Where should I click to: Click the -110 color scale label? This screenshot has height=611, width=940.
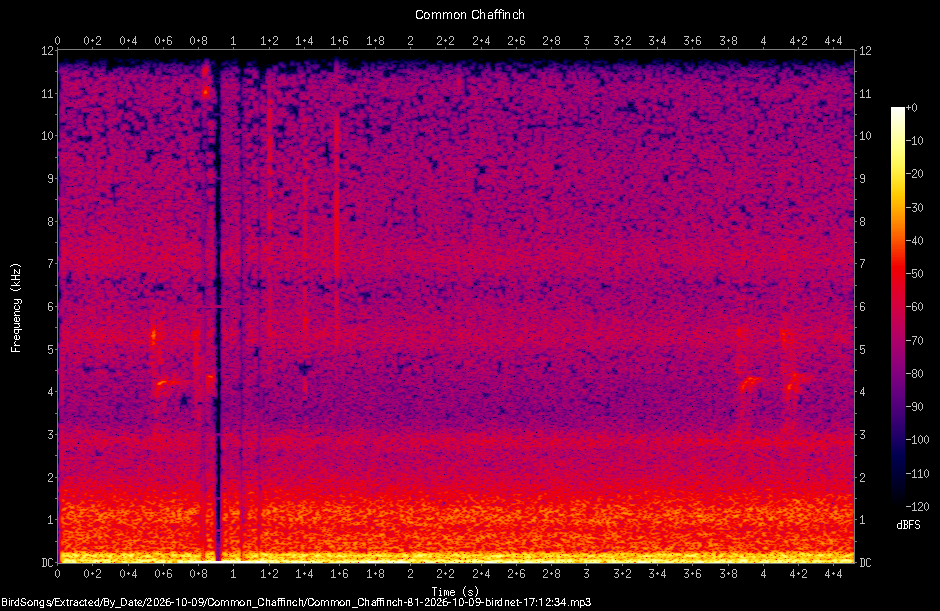click(917, 473)
